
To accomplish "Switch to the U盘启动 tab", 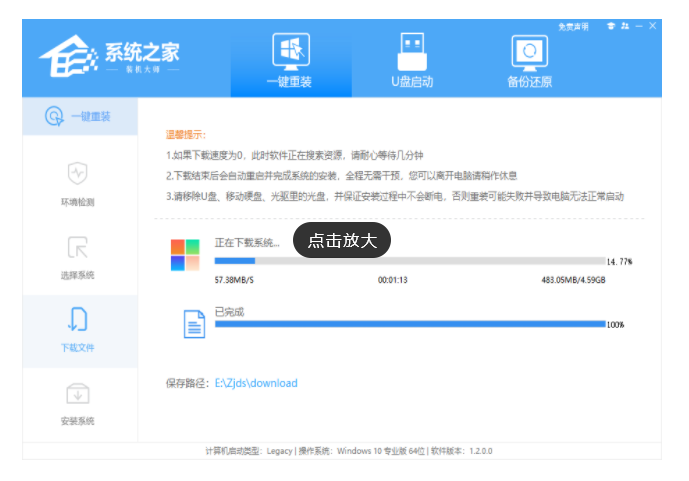I will coord(410,60).
